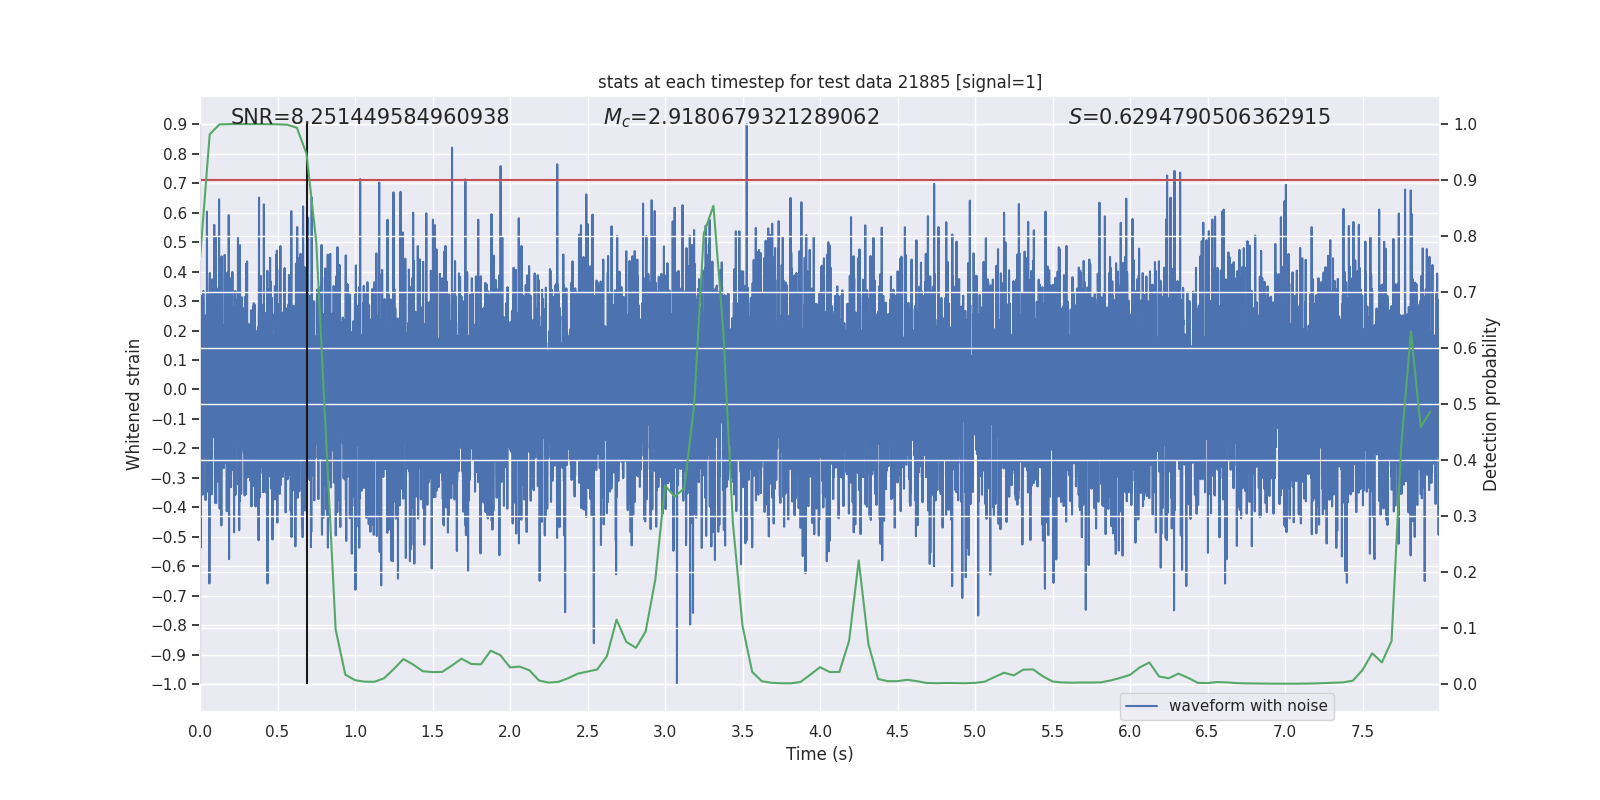Select the 0.0 tick on the Detection probability axis
This screenshot has height=800, width=1600.
coord(1465,685)
